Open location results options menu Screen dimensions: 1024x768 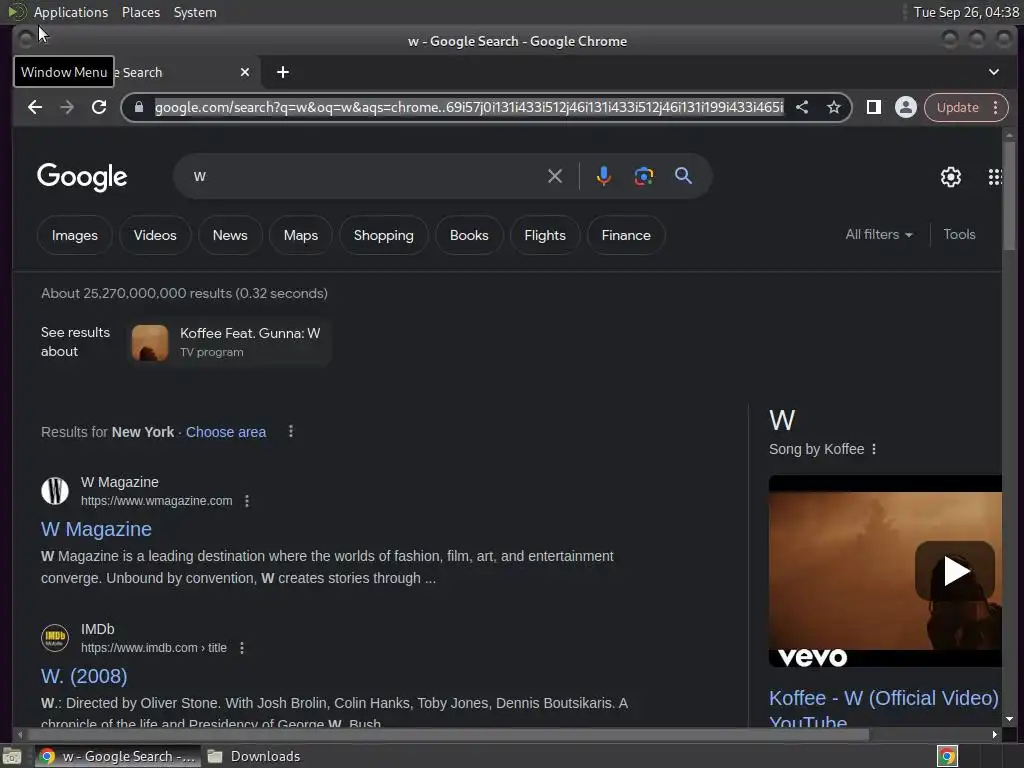pos(291,432)
